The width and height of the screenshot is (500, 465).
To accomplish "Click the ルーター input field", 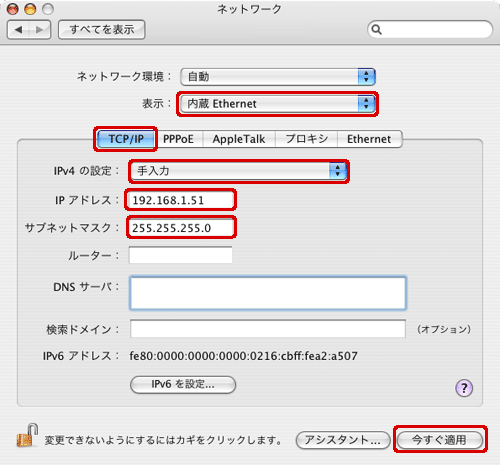I will pos(180,255).
